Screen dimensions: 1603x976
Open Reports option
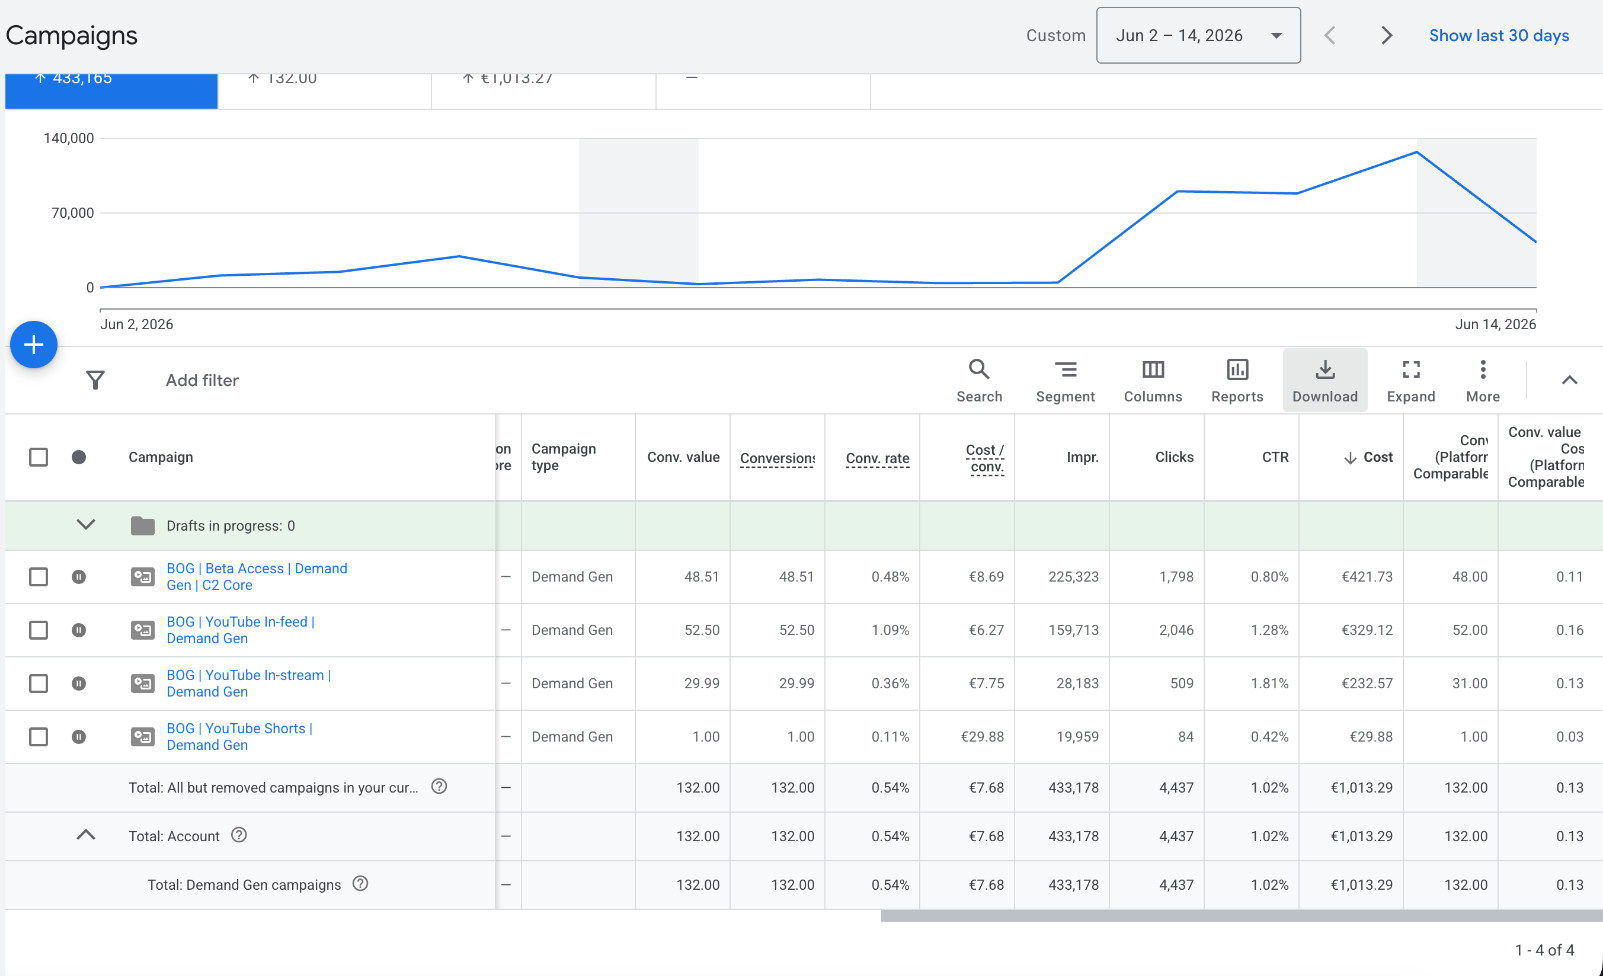coord(1237,381)
